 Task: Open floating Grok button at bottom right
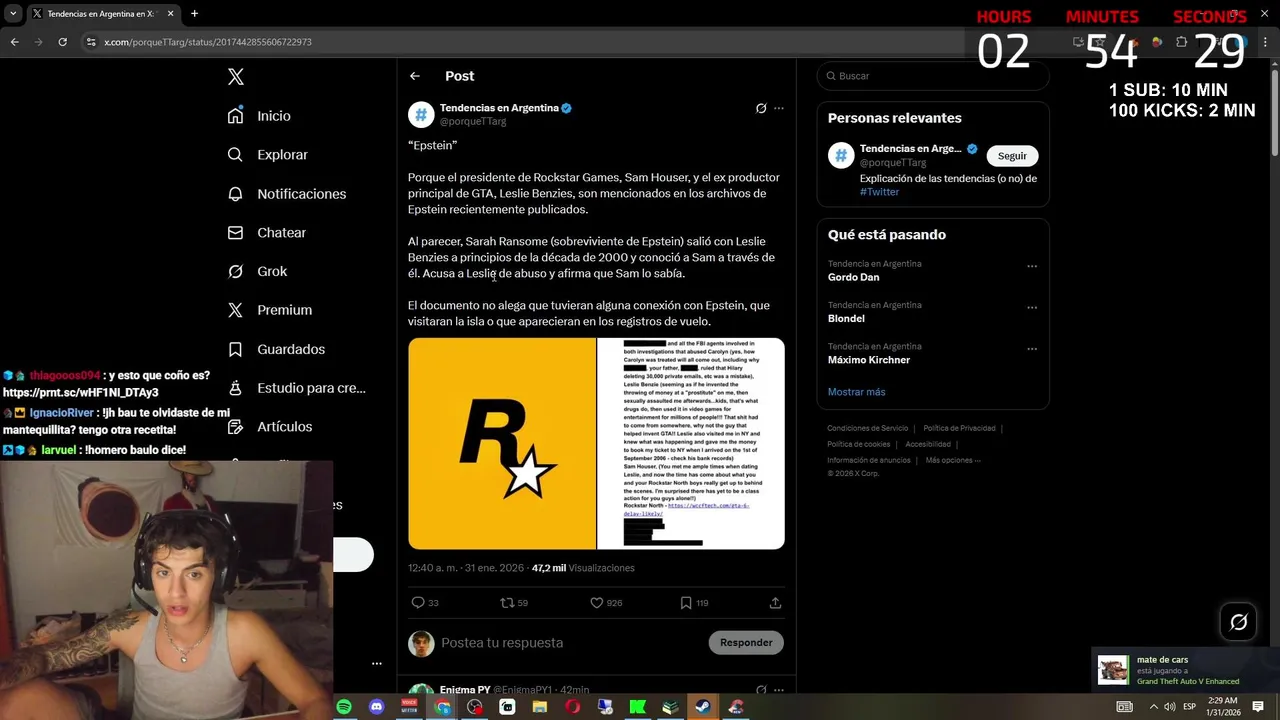pyautogui.click(x=1238, y=622)
